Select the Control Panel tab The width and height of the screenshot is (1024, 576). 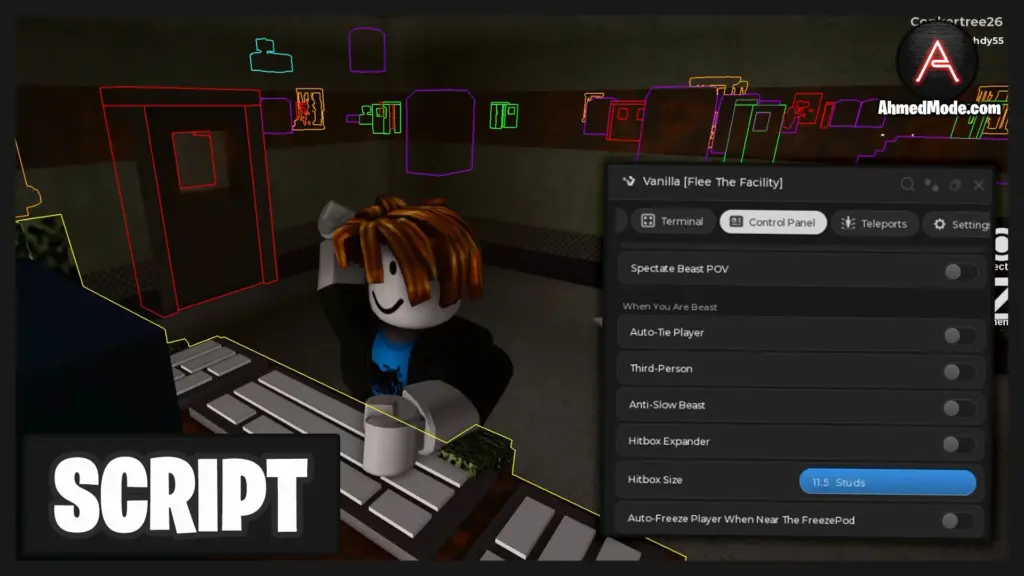pos(773,222)
